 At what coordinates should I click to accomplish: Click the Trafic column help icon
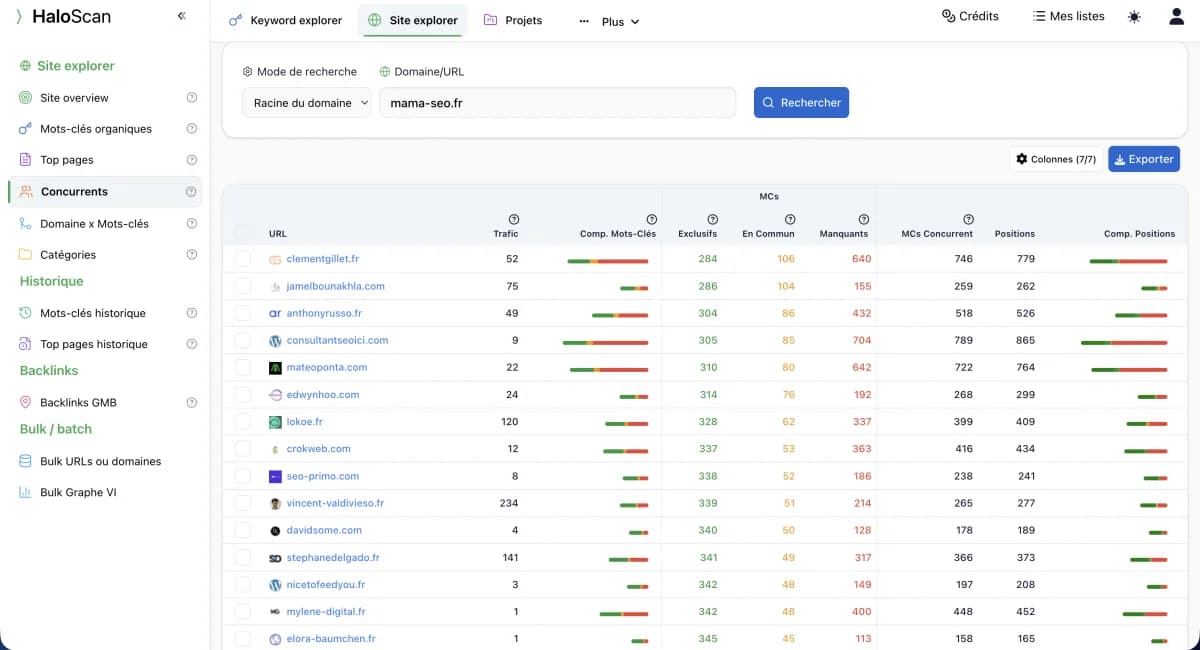514,219
